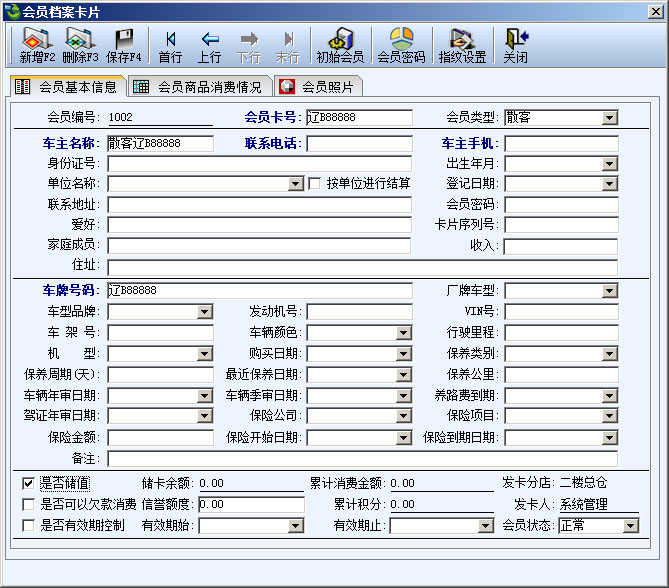Go to next record with 下行
The image size is (669, 588).
pos(249,45)
